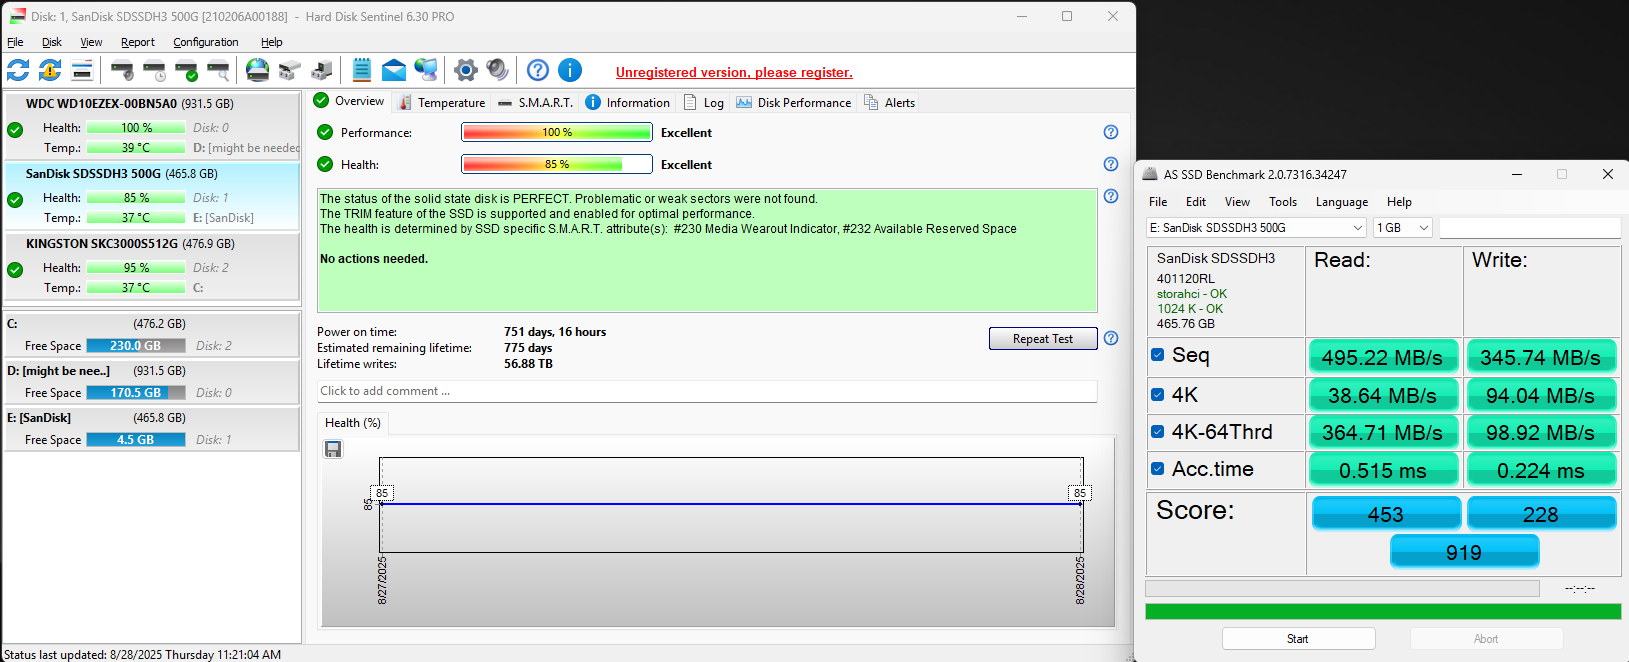Open the Configuration menu
The height and width of the screenshot is (662, 1629).
(206, 42)
